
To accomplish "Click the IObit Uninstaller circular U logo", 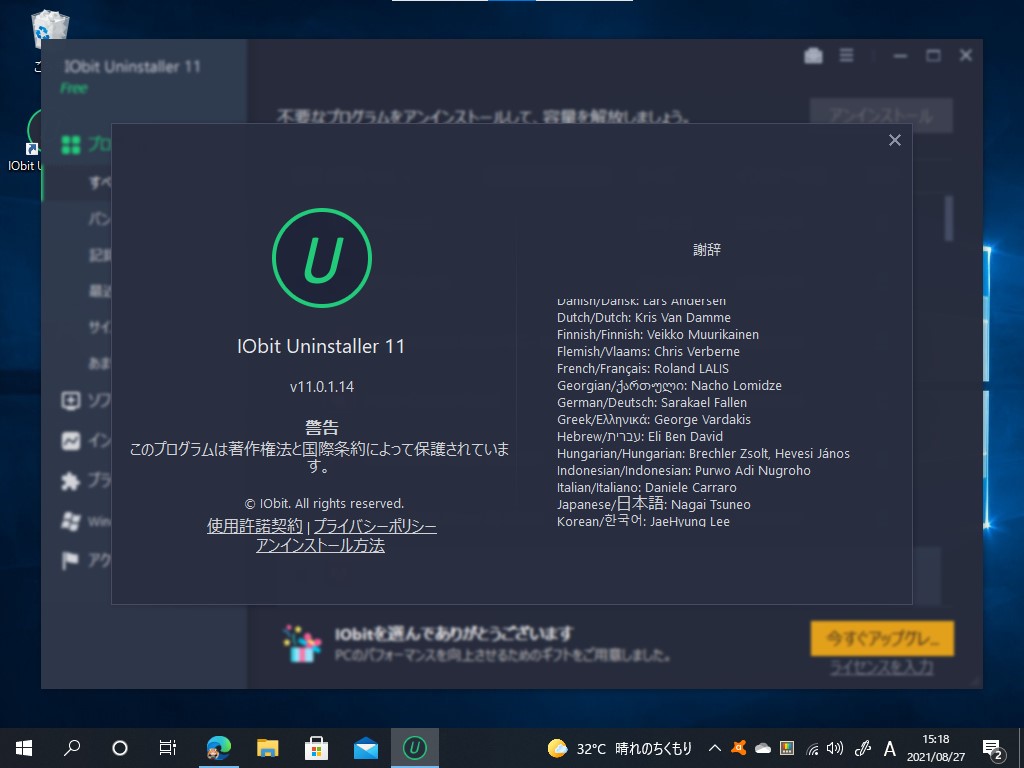I will point(322,257).
